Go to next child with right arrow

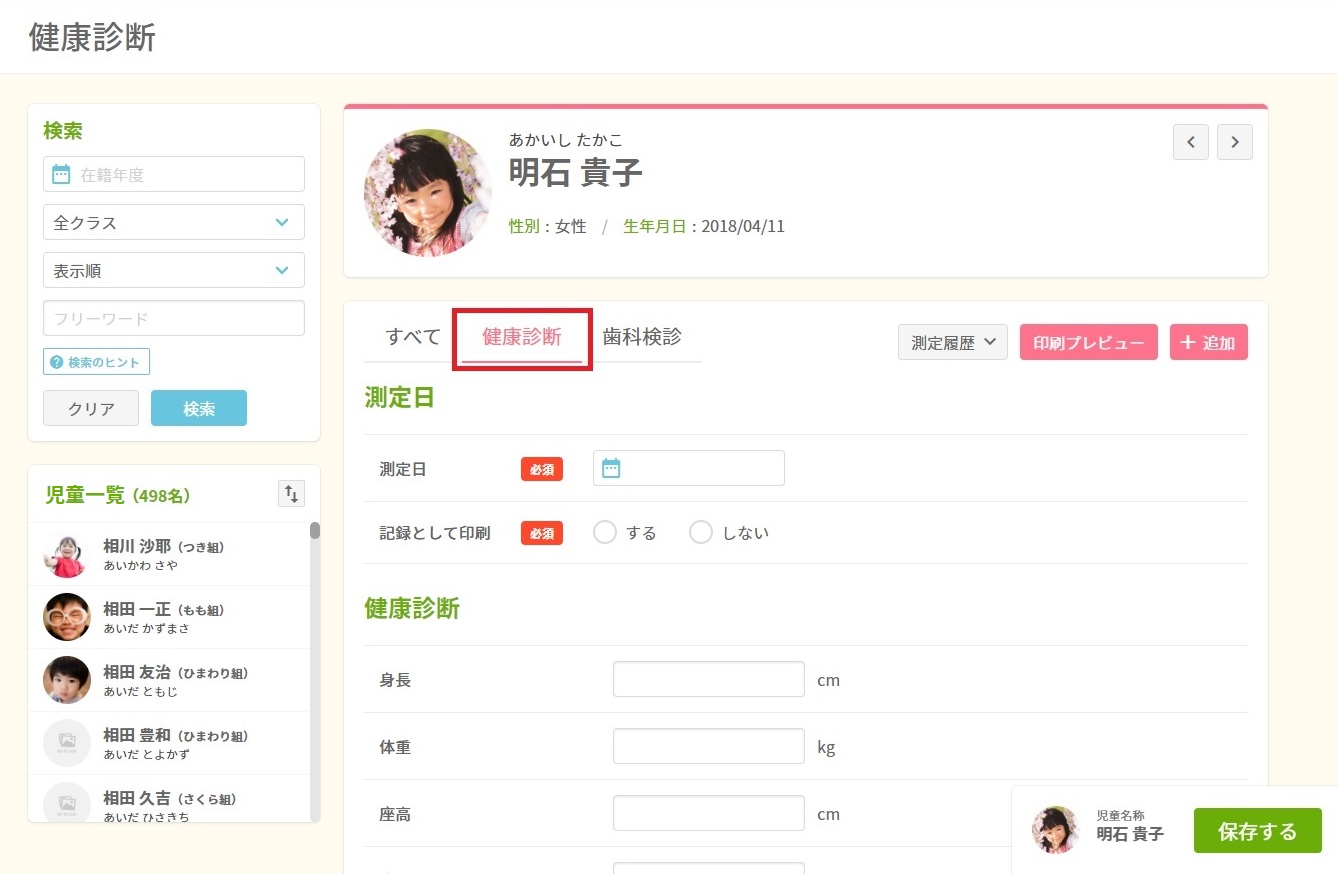point(1235,143)
